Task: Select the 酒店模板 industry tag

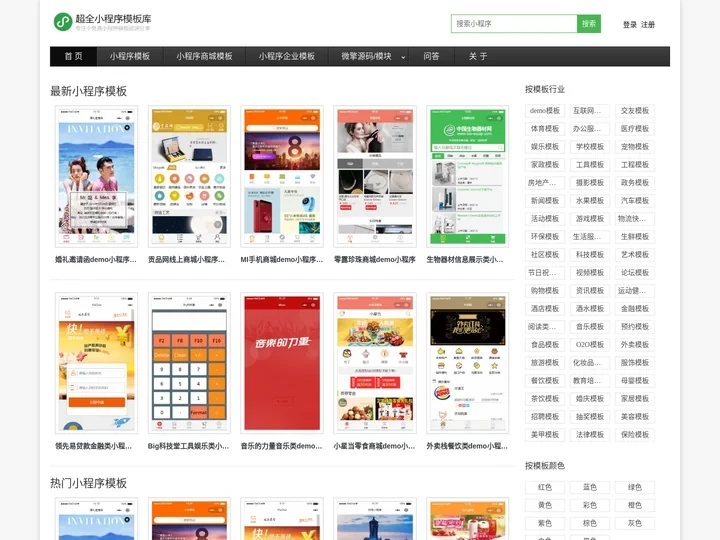Action: pyautogui.click(x=545, y=309)
